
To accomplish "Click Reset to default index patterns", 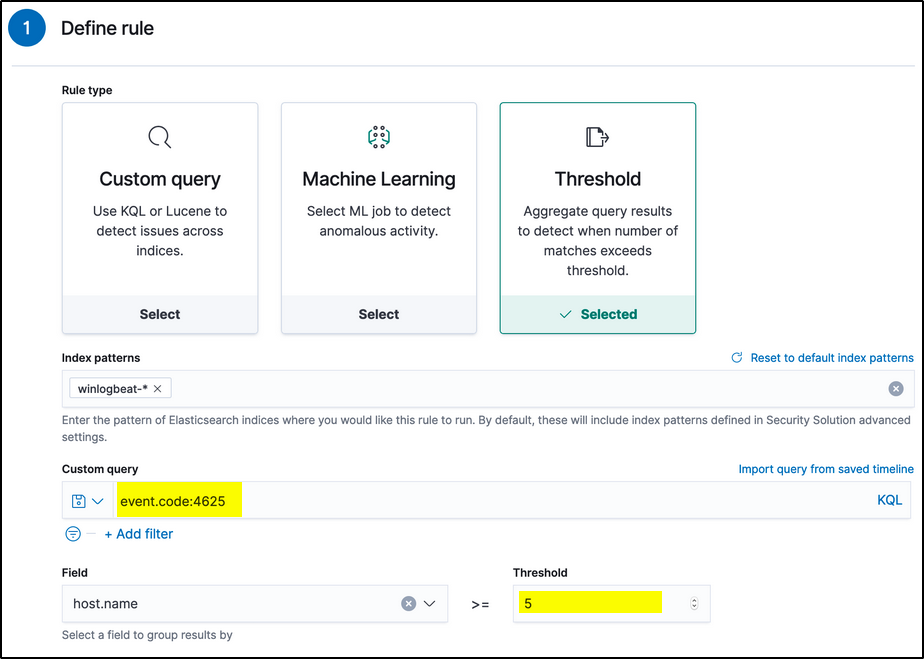I will (831, 358).
